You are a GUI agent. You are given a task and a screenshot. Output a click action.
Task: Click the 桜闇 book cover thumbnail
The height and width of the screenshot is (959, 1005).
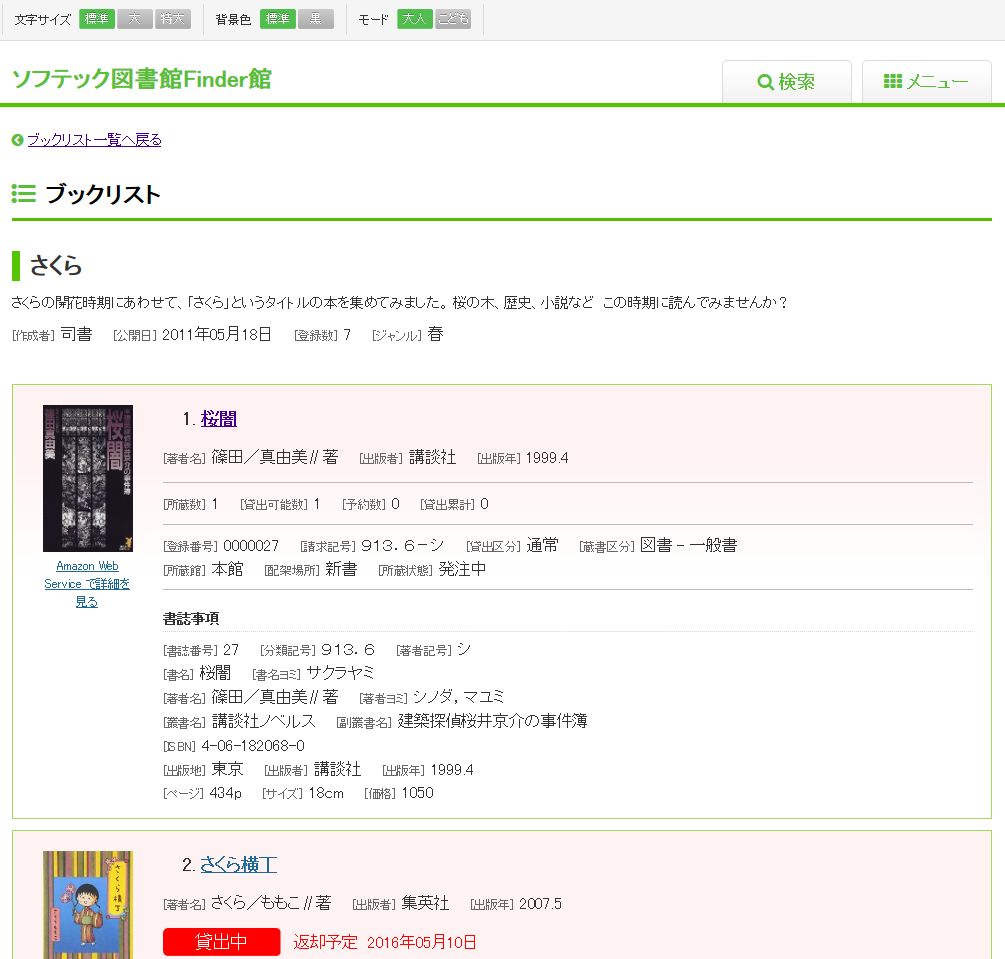coord(88,478)
